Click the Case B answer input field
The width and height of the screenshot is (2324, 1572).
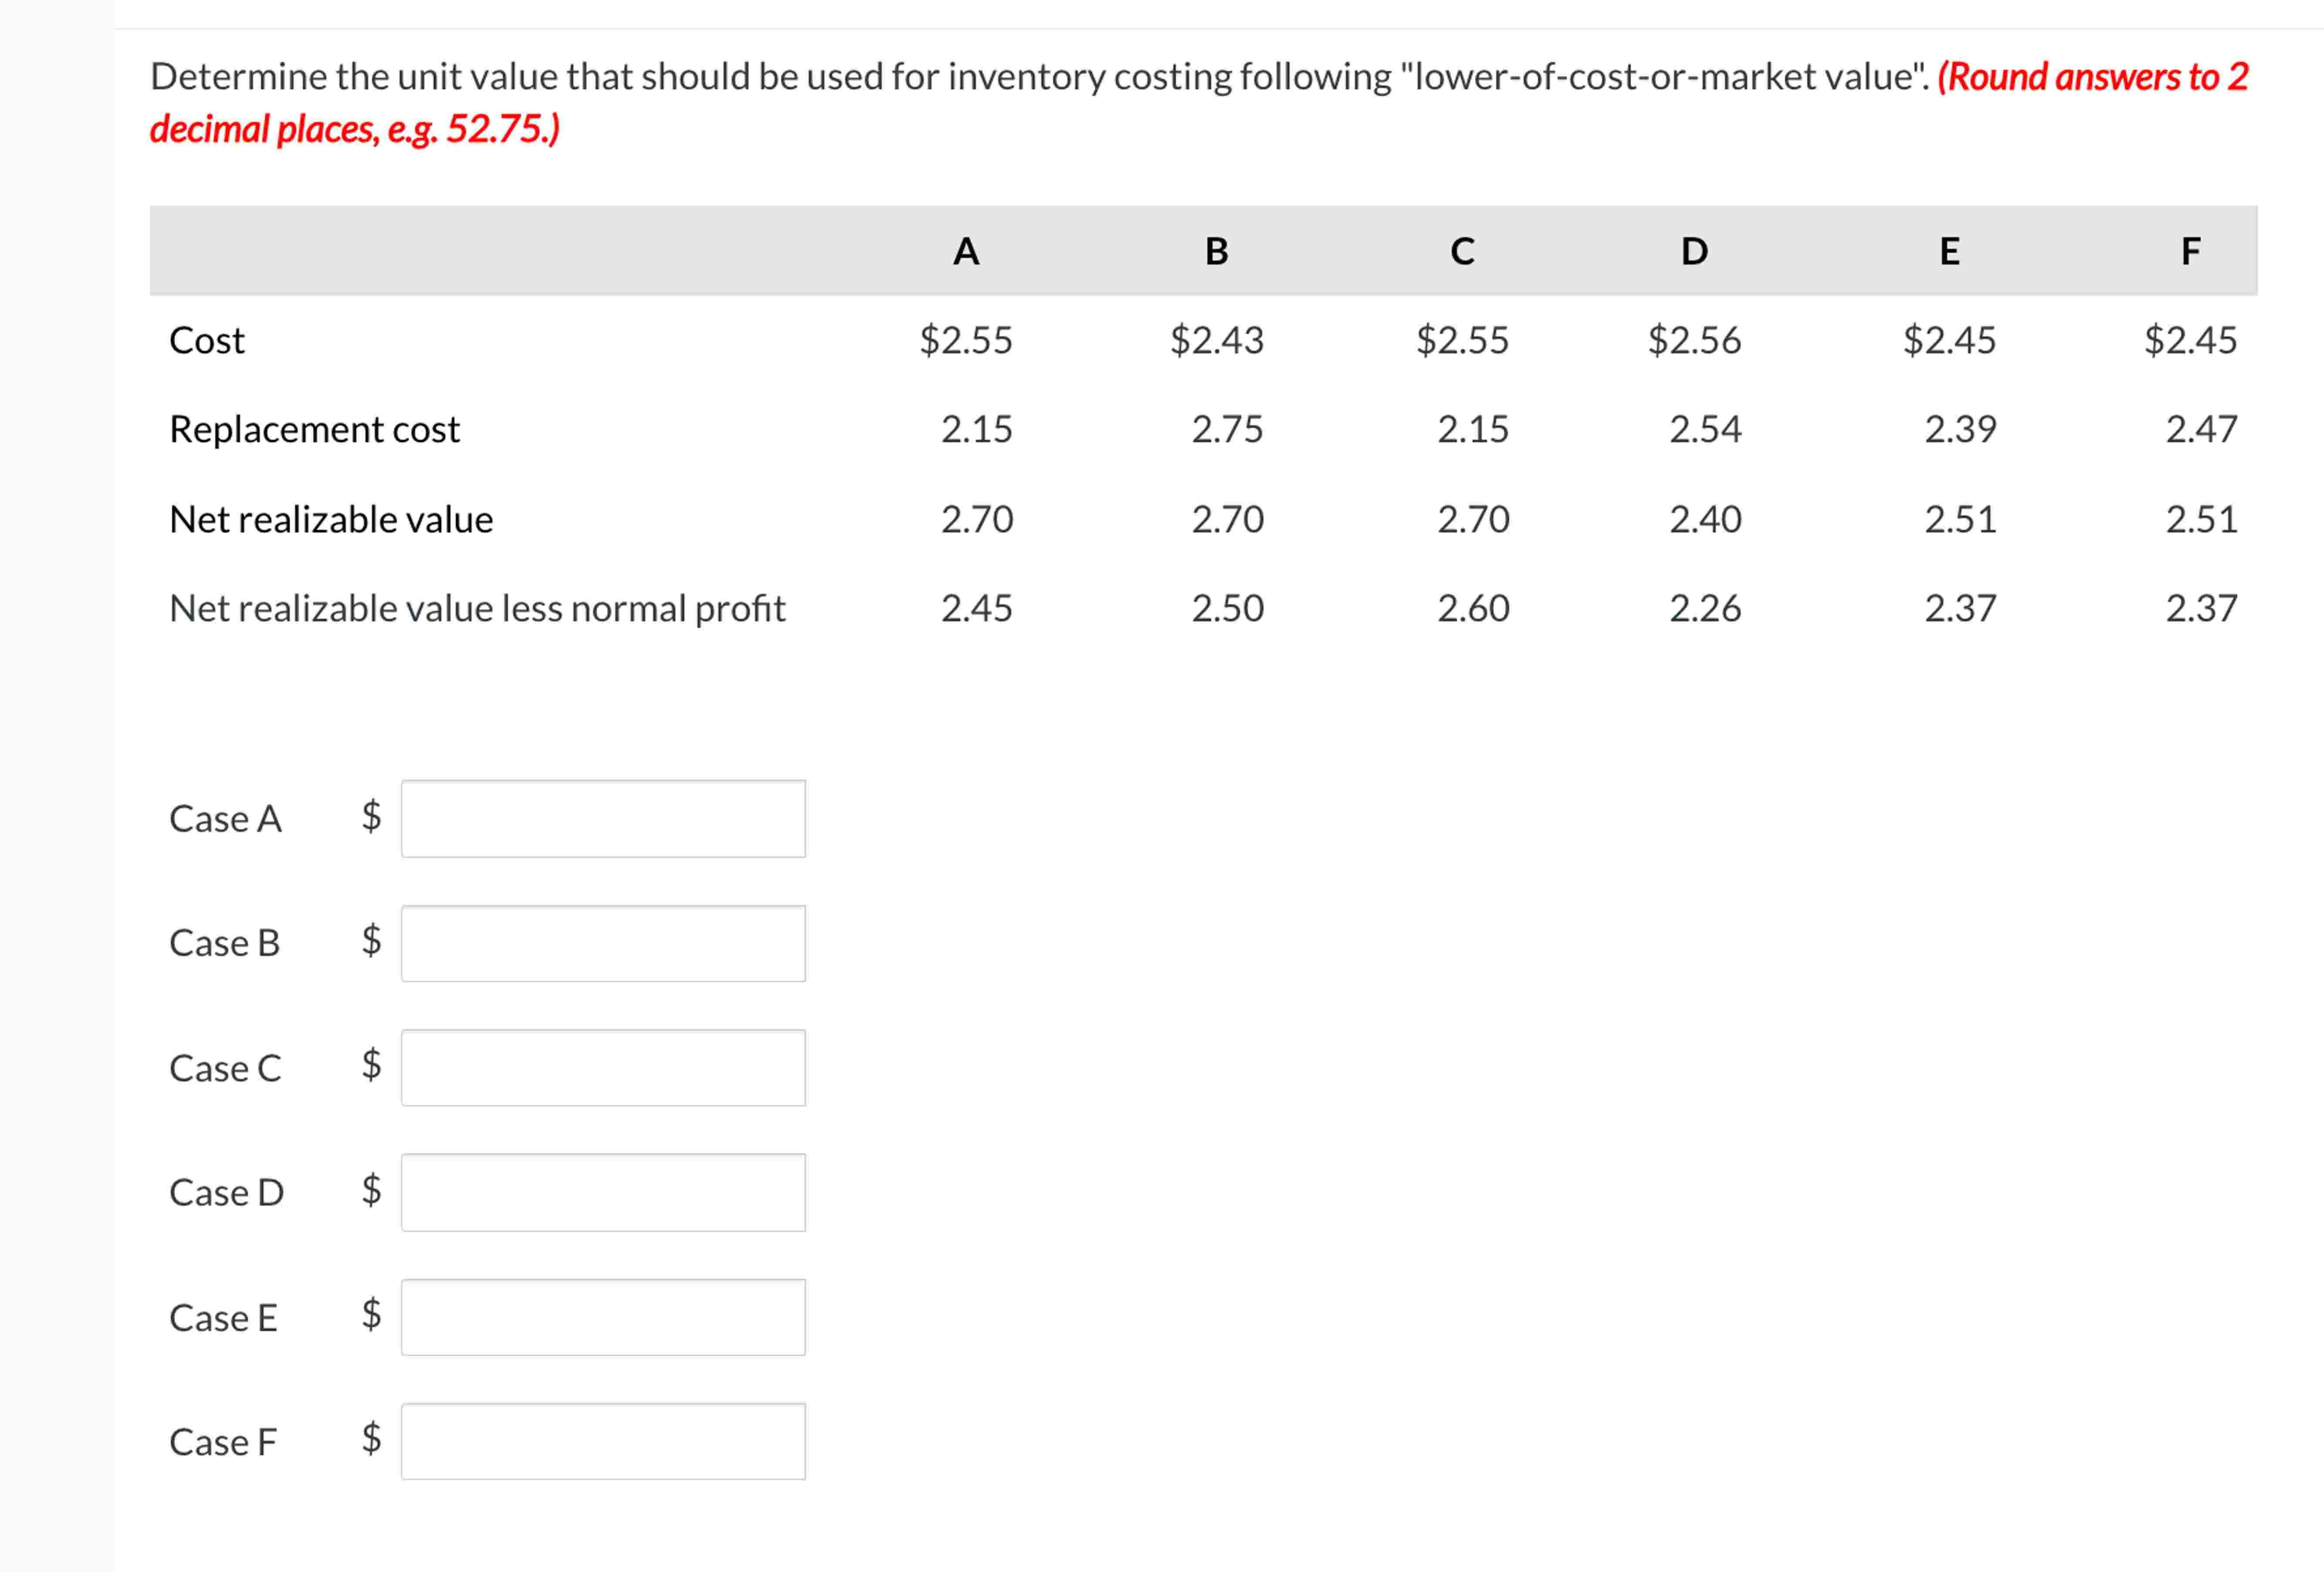coord(603,943)
